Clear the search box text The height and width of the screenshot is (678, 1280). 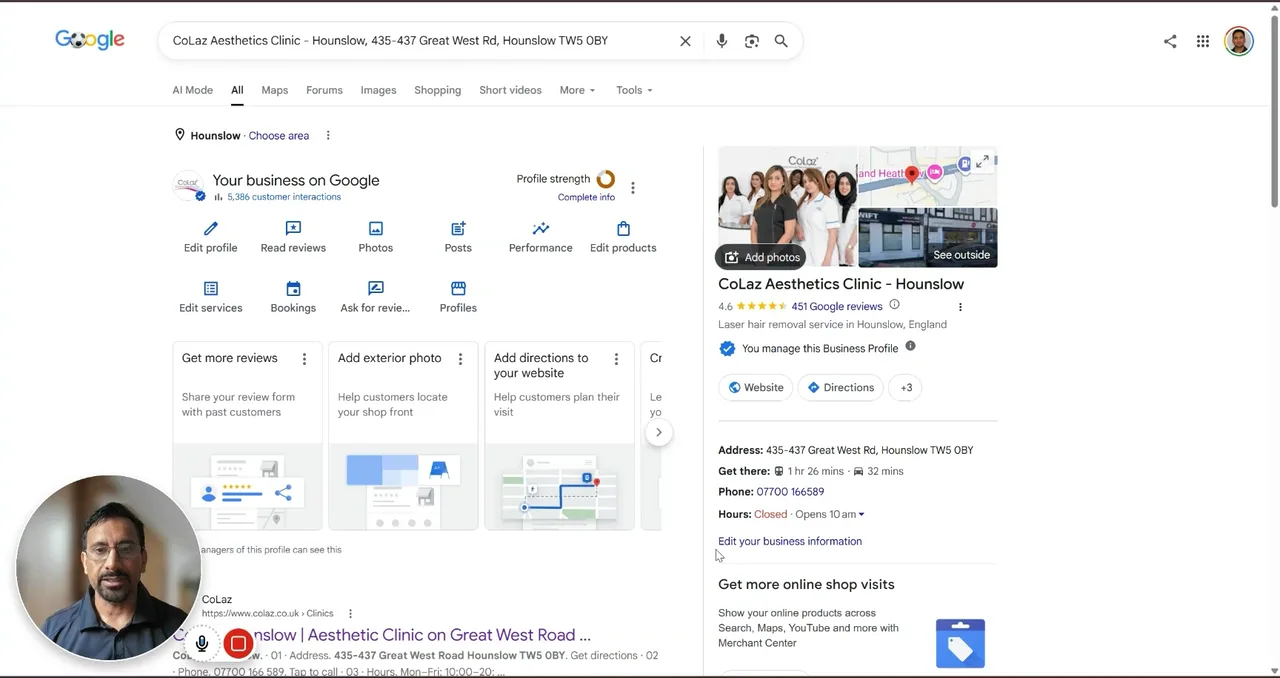pyautogui.click(x=685, y=41)
